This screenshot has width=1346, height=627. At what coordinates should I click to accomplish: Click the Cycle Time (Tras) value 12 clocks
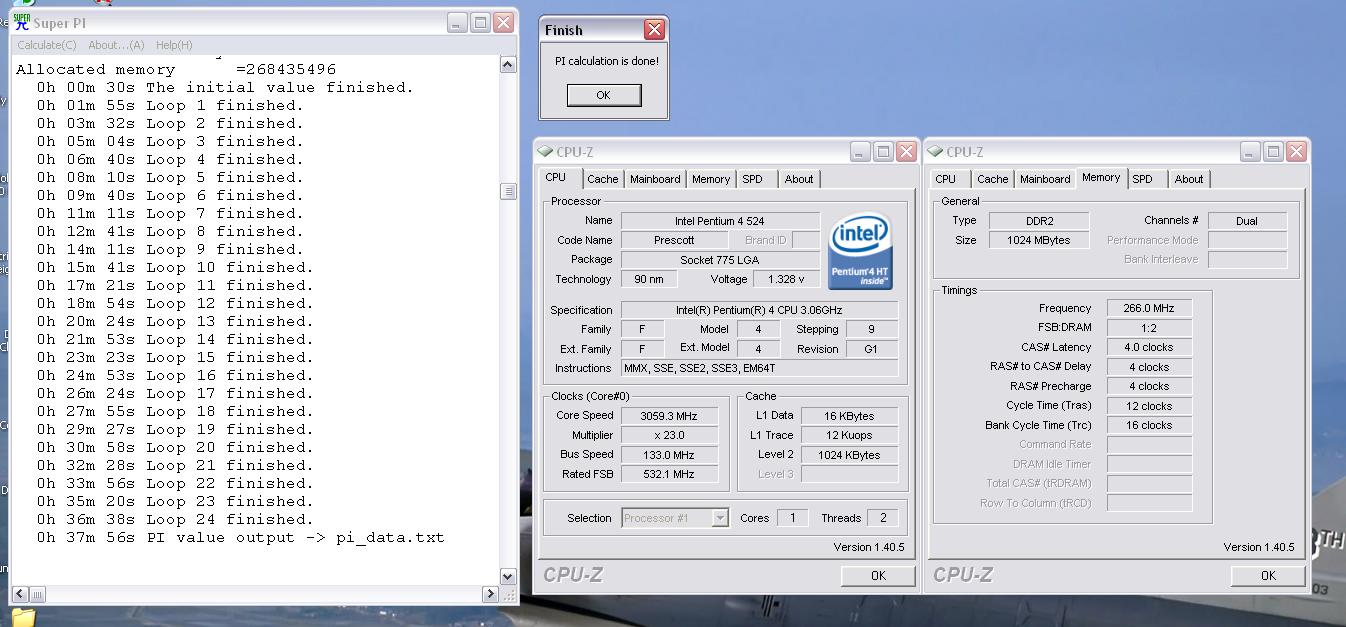pyautogui.click(x=1149, y=406)
